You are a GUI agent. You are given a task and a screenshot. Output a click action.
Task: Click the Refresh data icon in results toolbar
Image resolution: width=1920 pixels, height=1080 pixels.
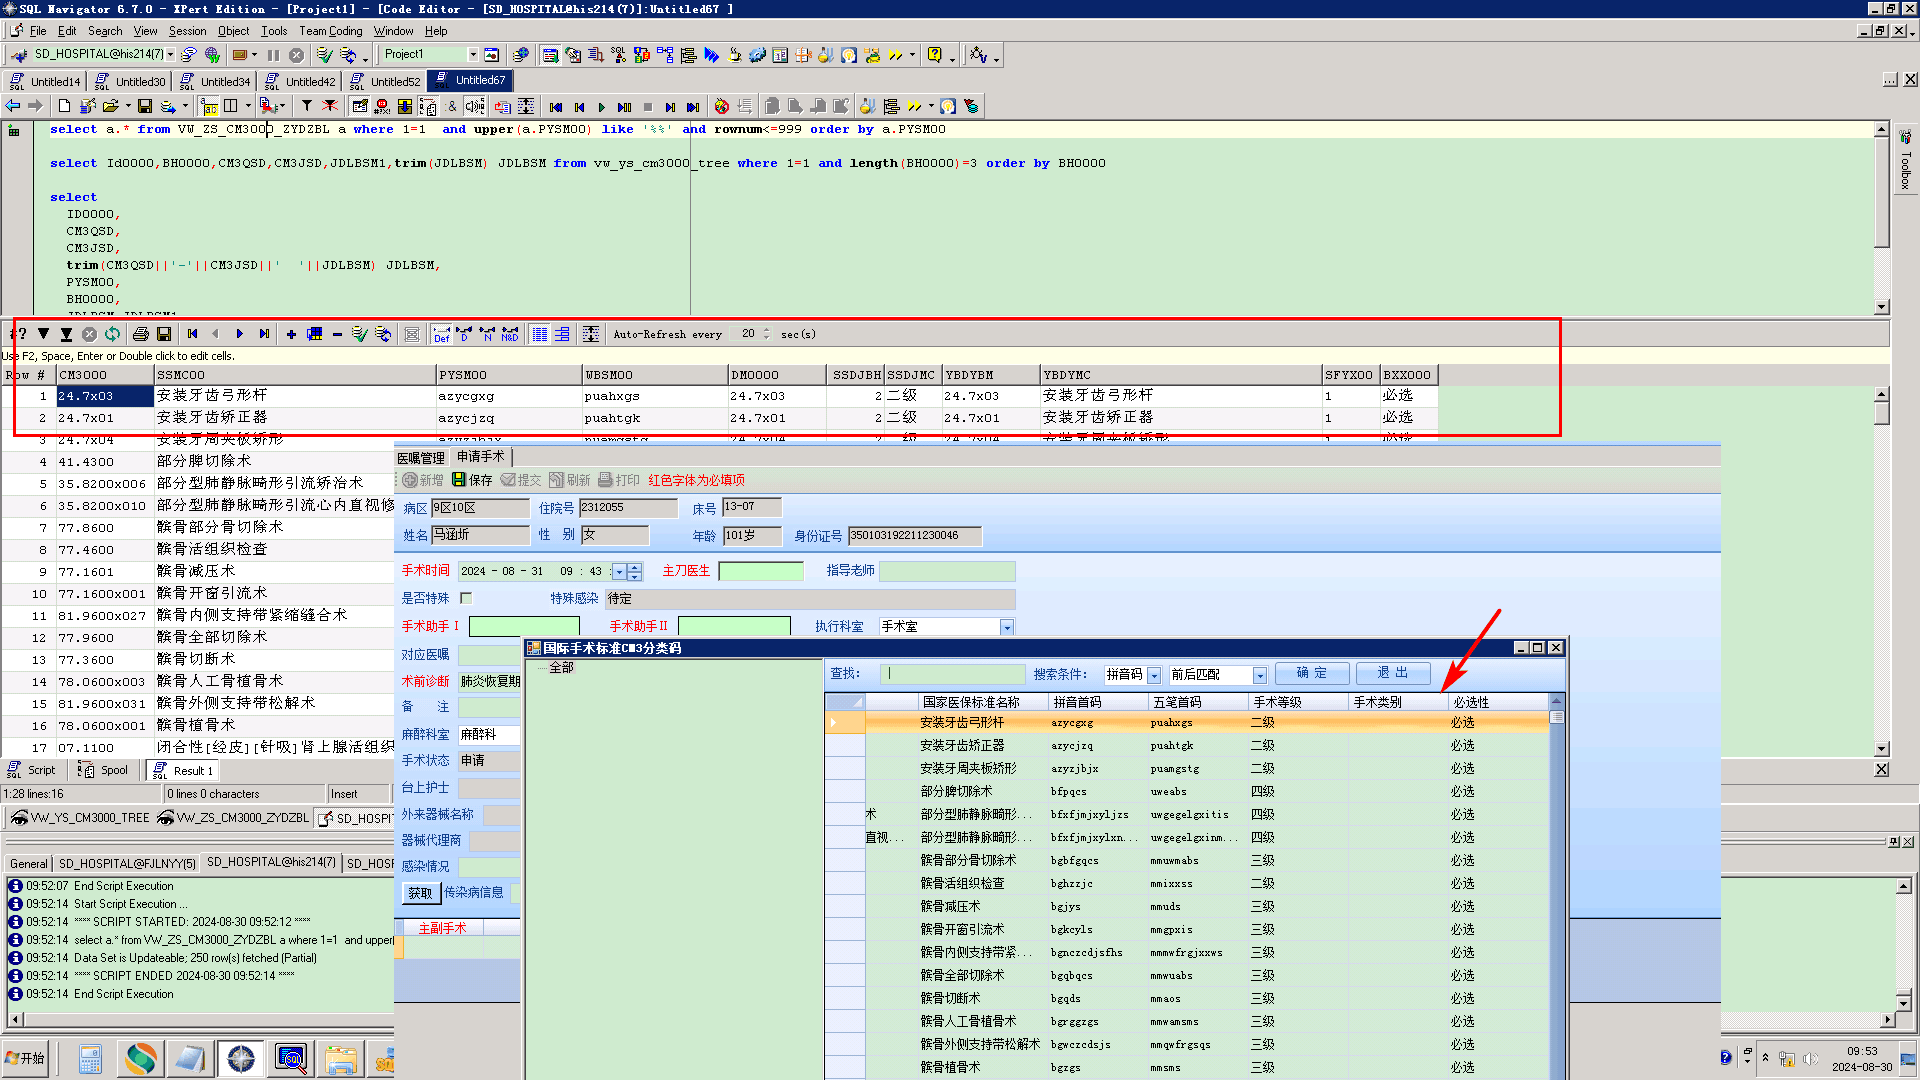click(112, 334)
